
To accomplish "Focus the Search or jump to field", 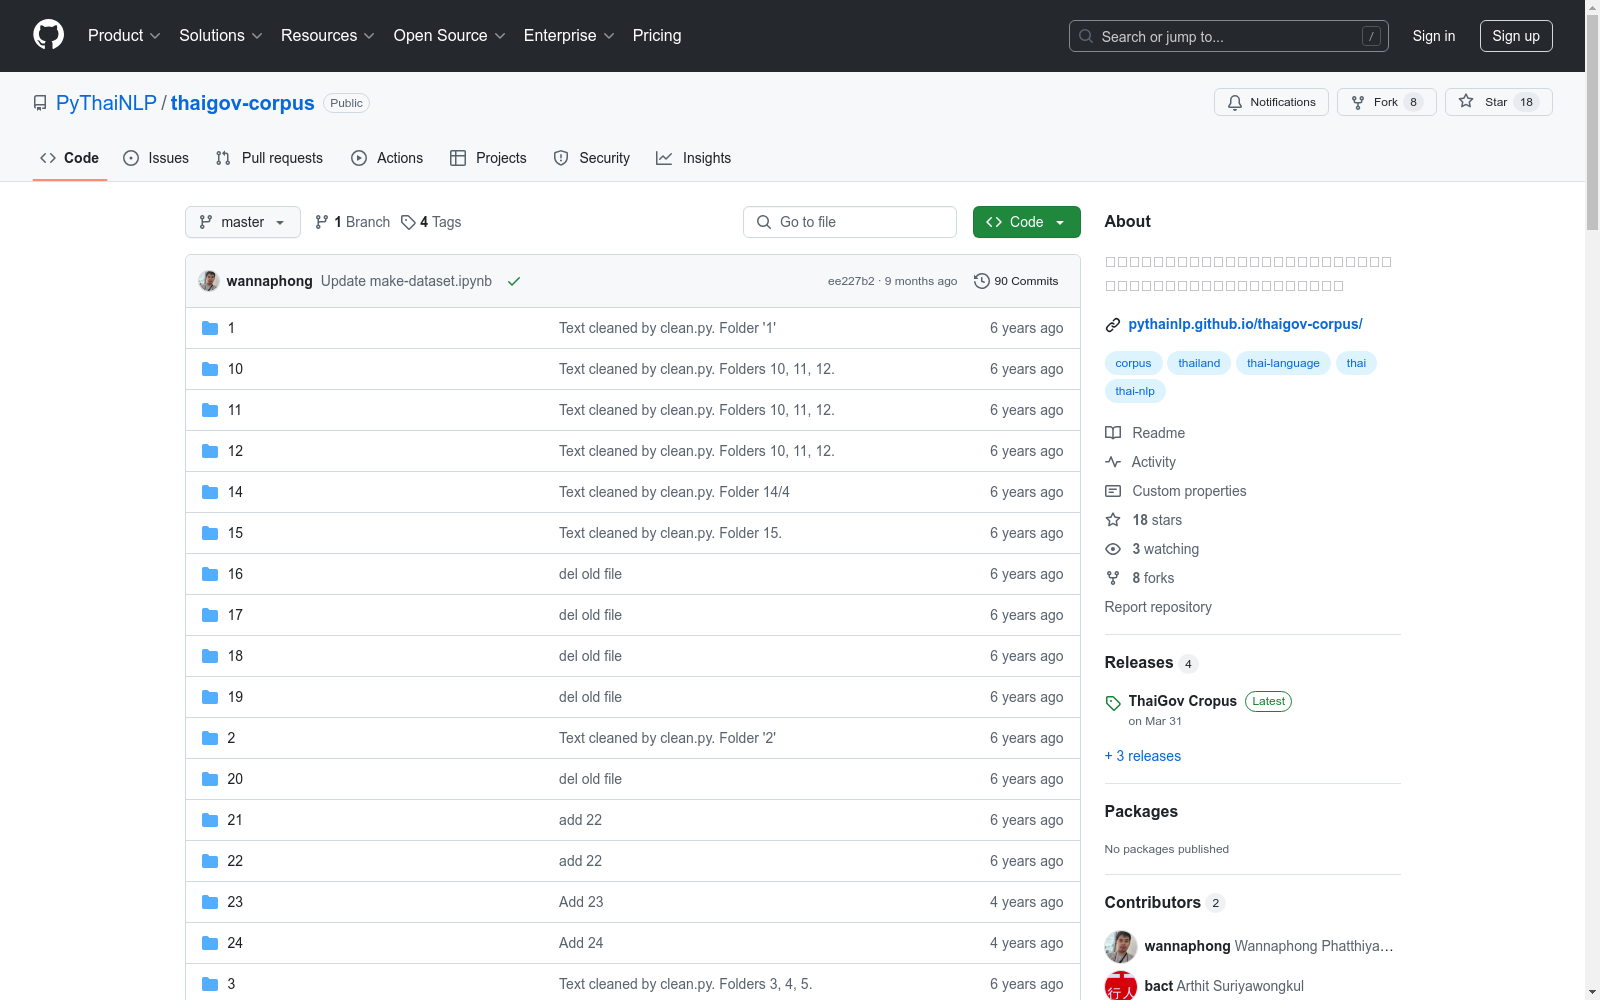I will coord(1229,36).
